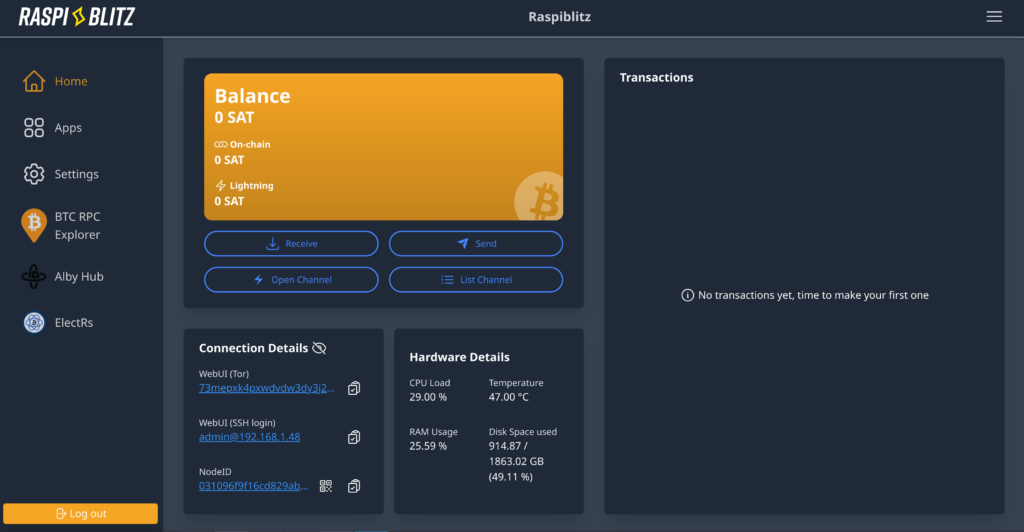Click the CPU Load value 29.00 %

coord(428,397)
